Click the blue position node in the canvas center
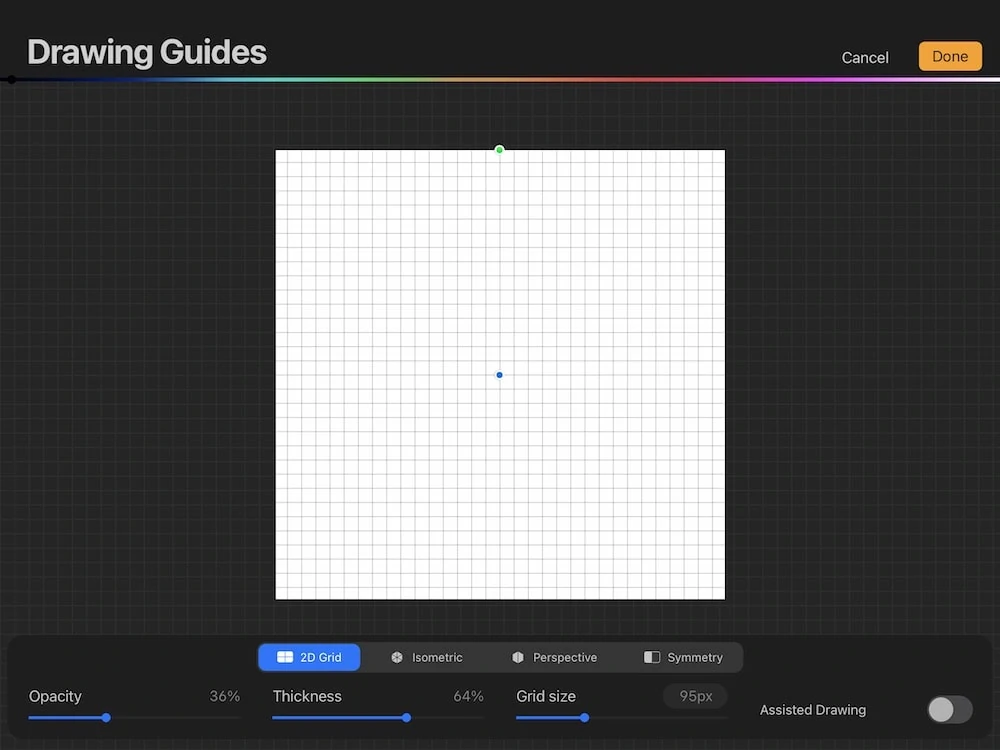The height and width of the screenshot is (750, 1000). pyautogui.click(x=499, y=375)
